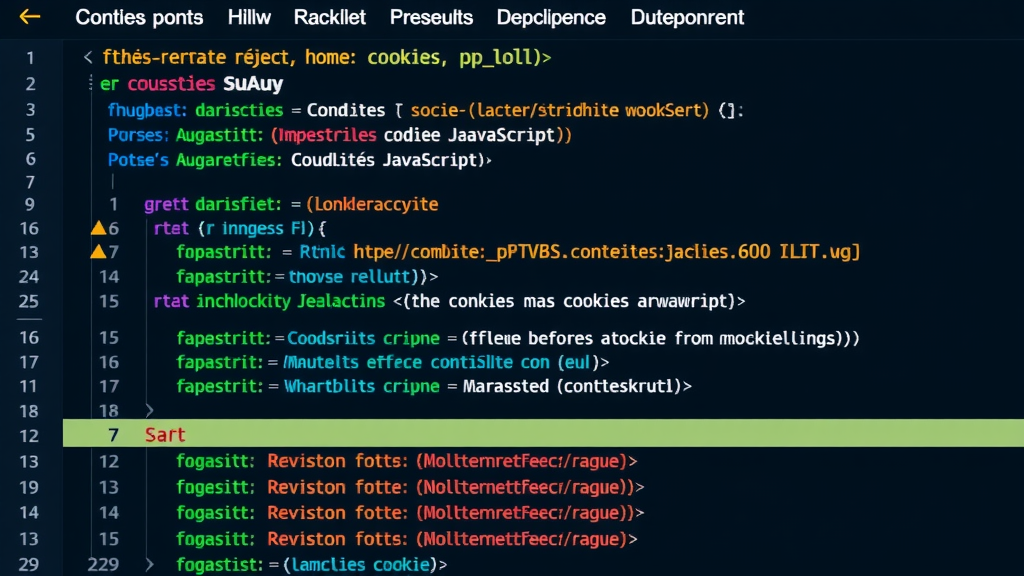The width and height of the screenshot is (1024, 576).
Task: Click the warning triangle beside line 7
Action: tap(99, 252)
